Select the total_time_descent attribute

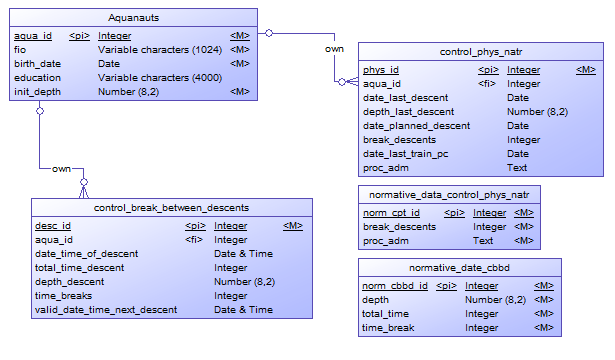point(80,268)
